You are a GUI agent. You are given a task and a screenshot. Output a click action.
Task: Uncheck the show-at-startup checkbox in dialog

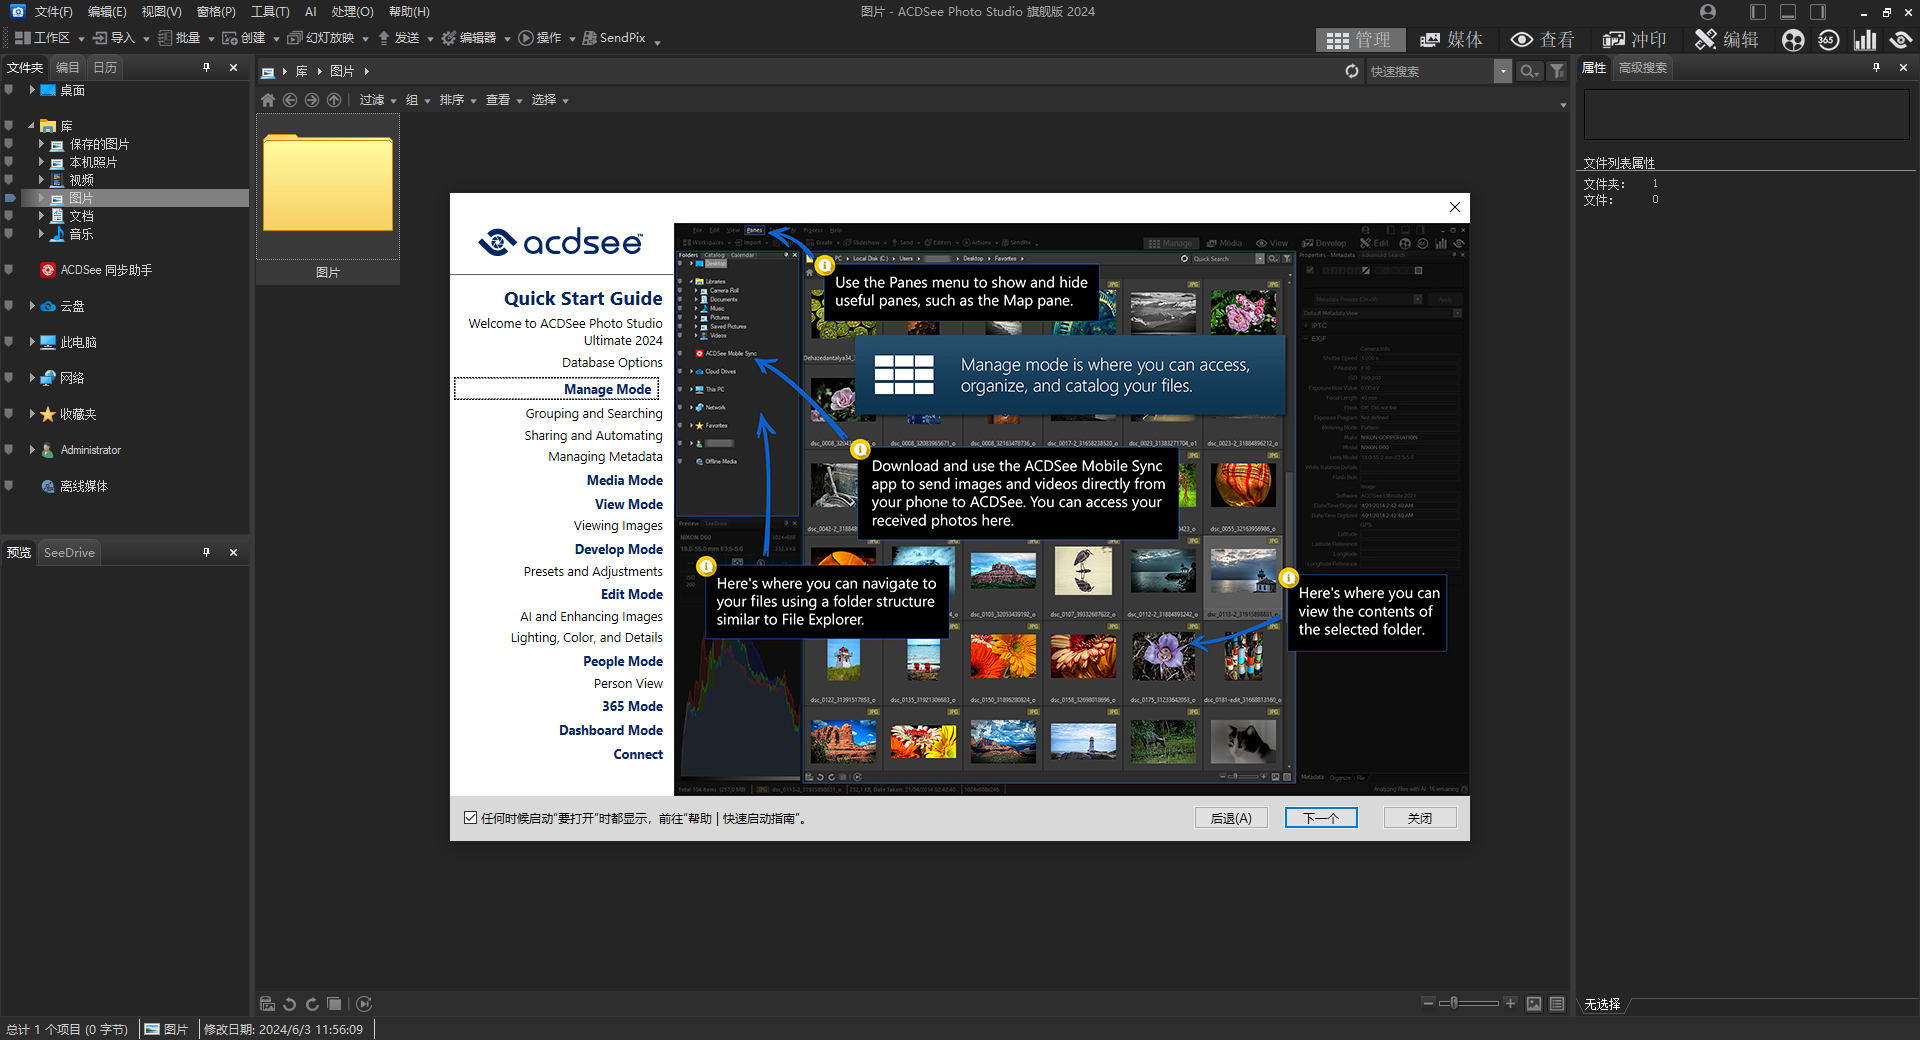[470, 818]
